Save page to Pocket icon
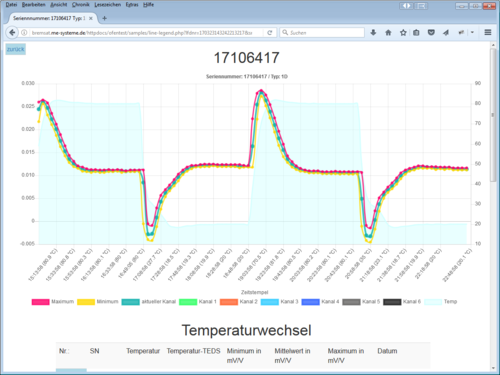The image size is (500, 375). pyautogui.click(x=431, y=32)
